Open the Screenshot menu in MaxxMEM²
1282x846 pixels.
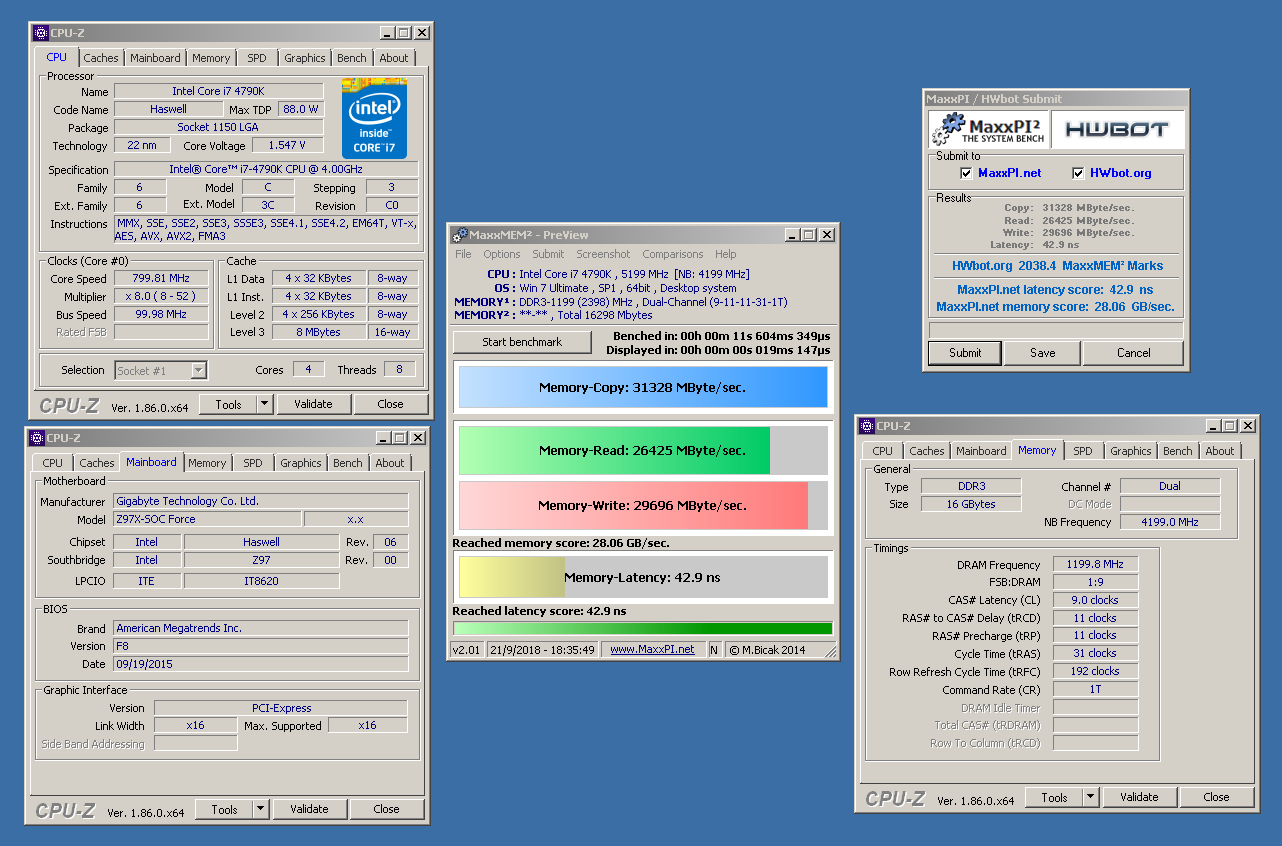603,254
